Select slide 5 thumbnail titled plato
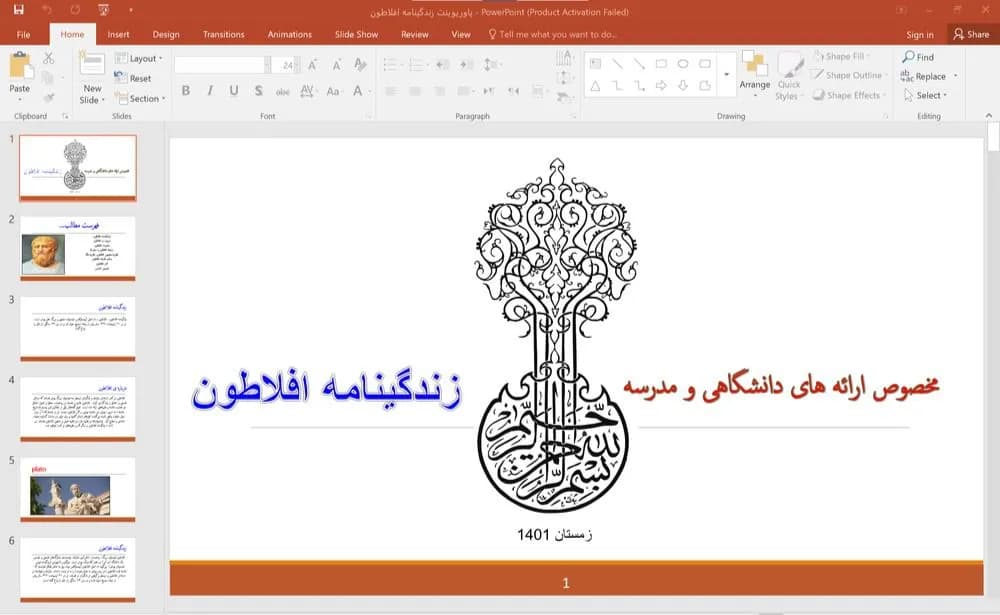The width and height of the screenshot is (1000, 615). coord(78,489)
